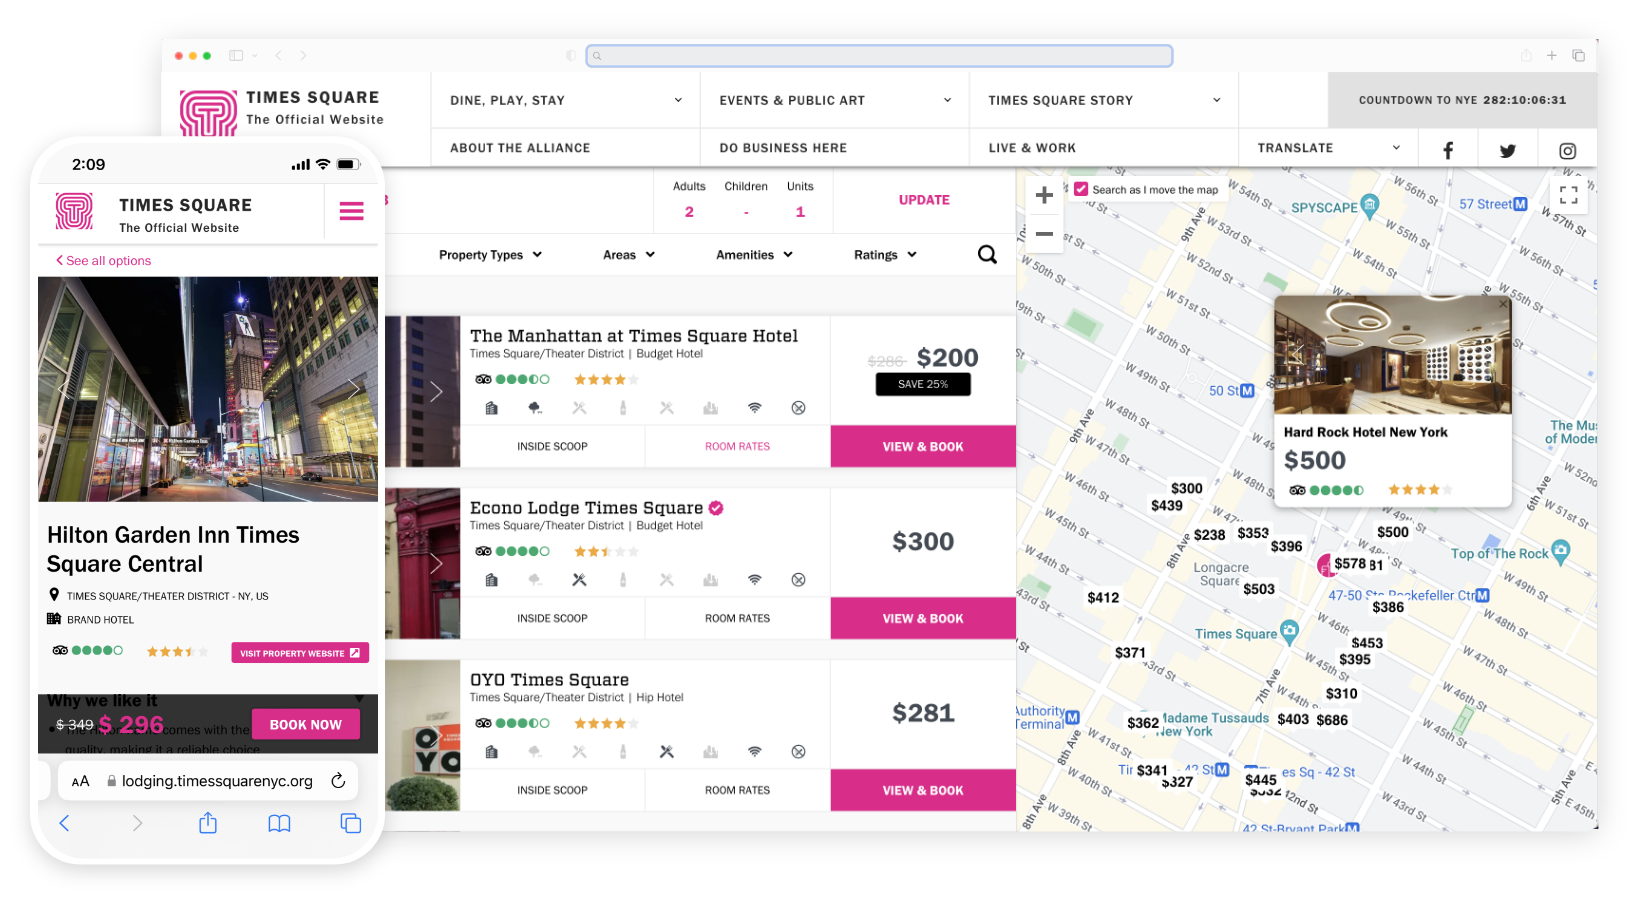1644x901 pixels.
Task: Open Room Rates tab for The Manhattan hotel
Action: coord(737,447)
